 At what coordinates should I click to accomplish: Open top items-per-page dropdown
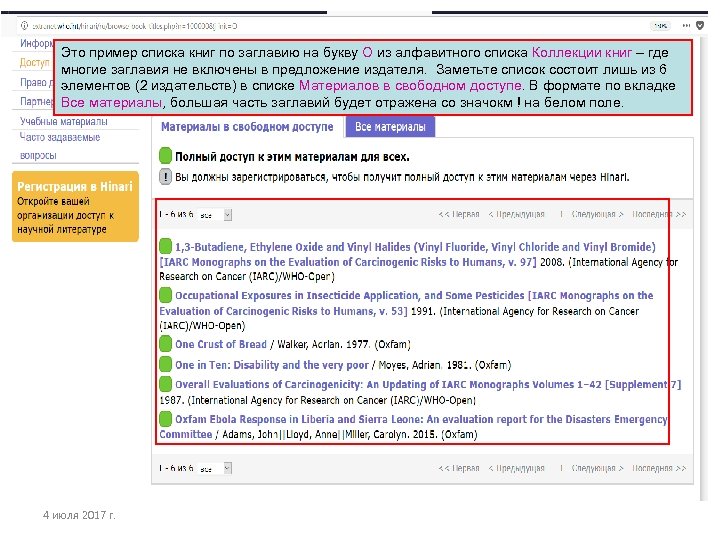click(215, 214)
